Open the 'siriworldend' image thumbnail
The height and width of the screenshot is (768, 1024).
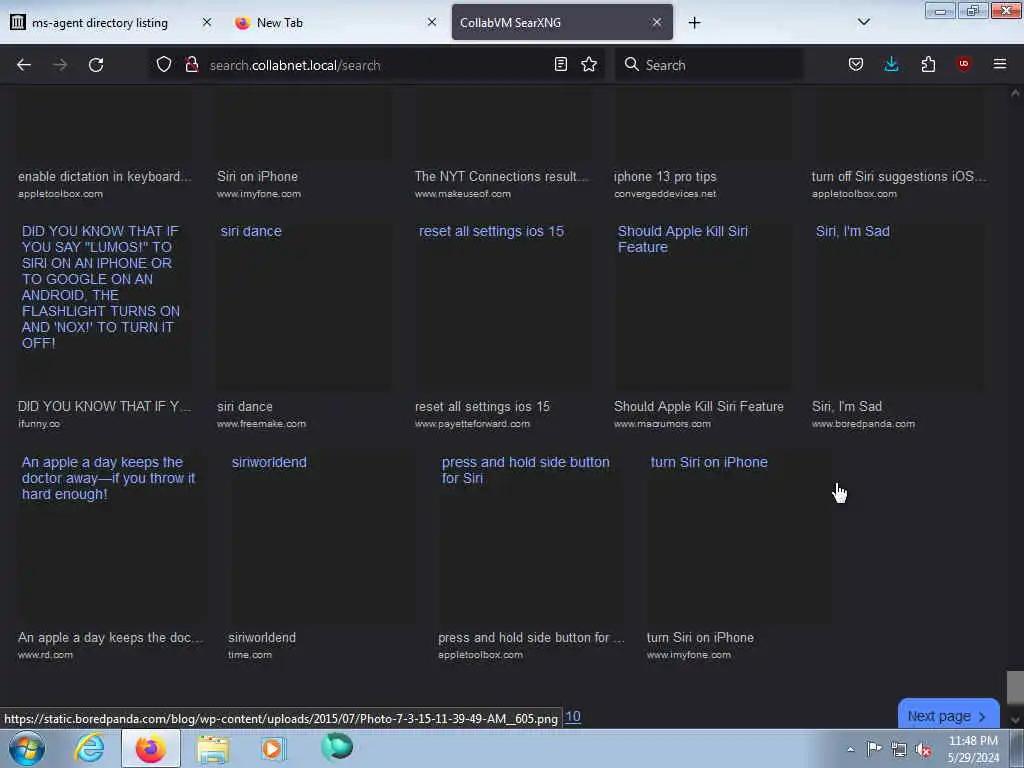[322, 537]
